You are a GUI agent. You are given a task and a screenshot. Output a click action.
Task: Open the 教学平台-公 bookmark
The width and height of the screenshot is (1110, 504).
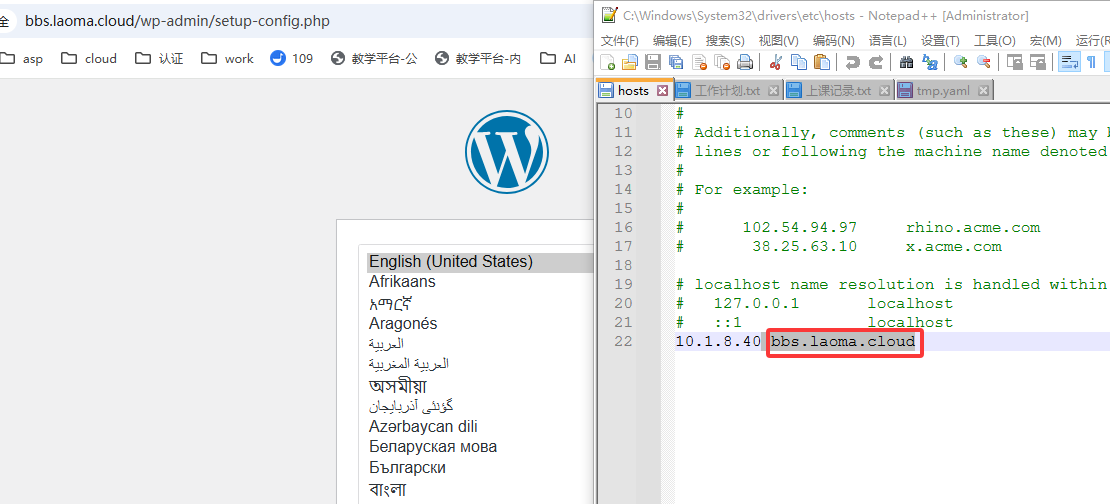pos(374,58)
